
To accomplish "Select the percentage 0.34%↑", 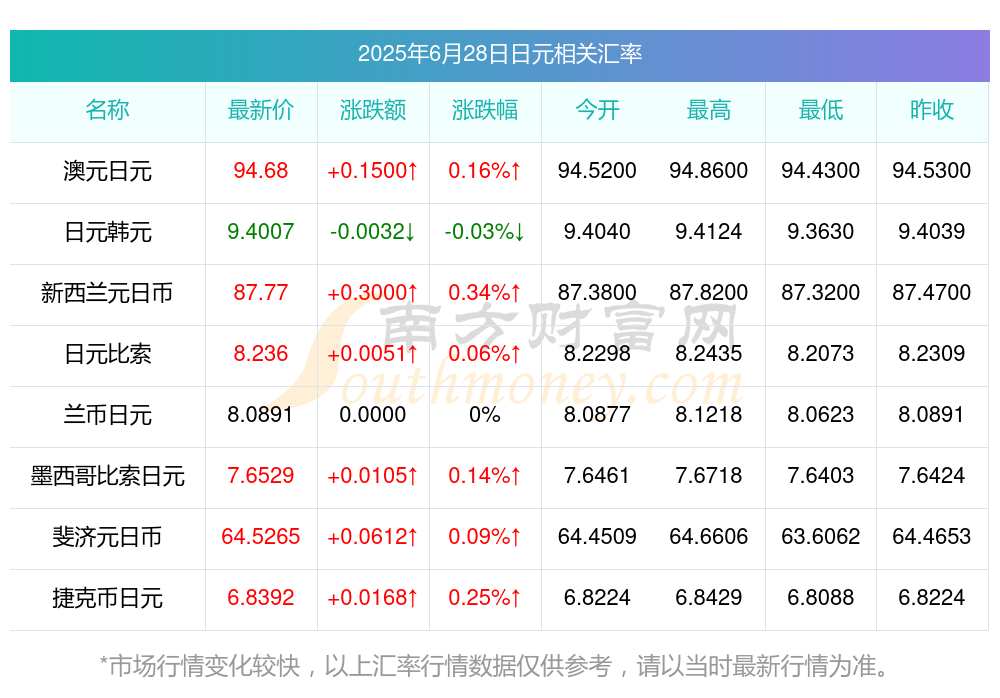I will 485,293.
